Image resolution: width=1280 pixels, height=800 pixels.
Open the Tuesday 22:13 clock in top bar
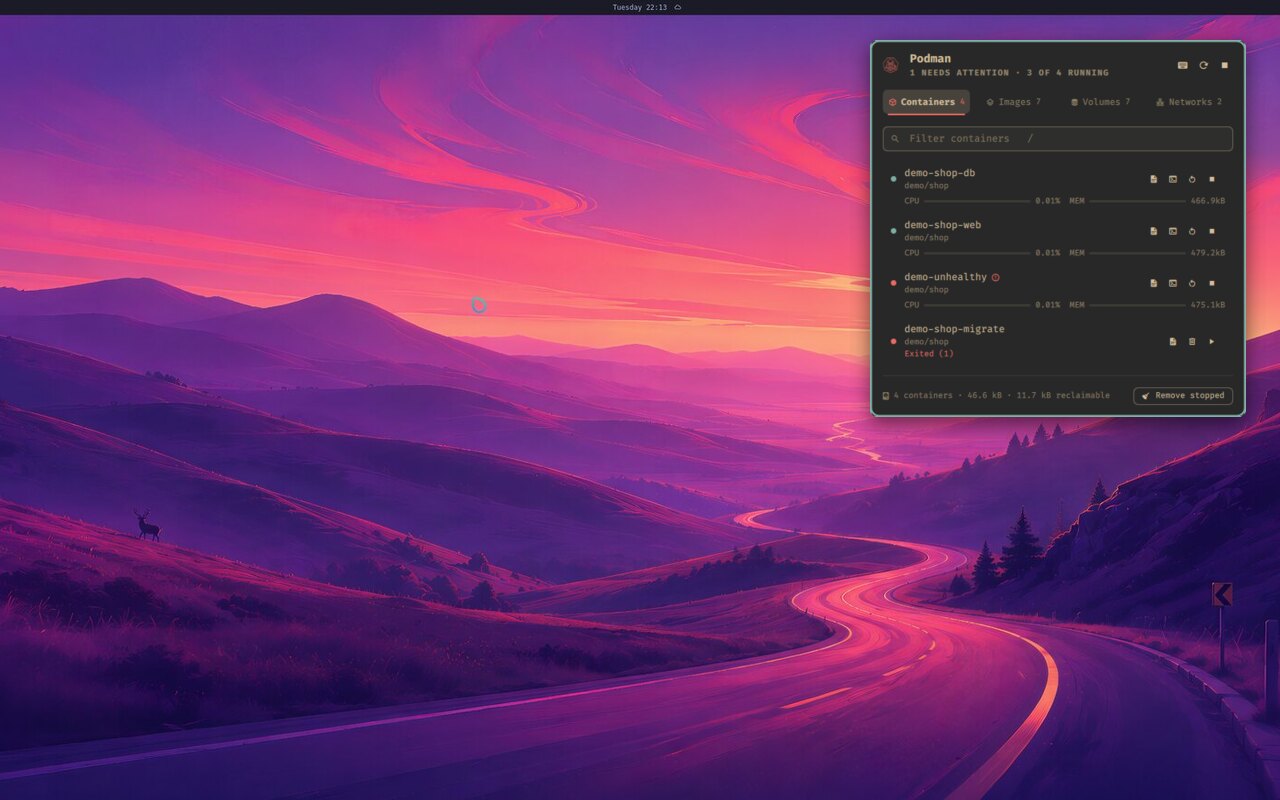[640, 7]
